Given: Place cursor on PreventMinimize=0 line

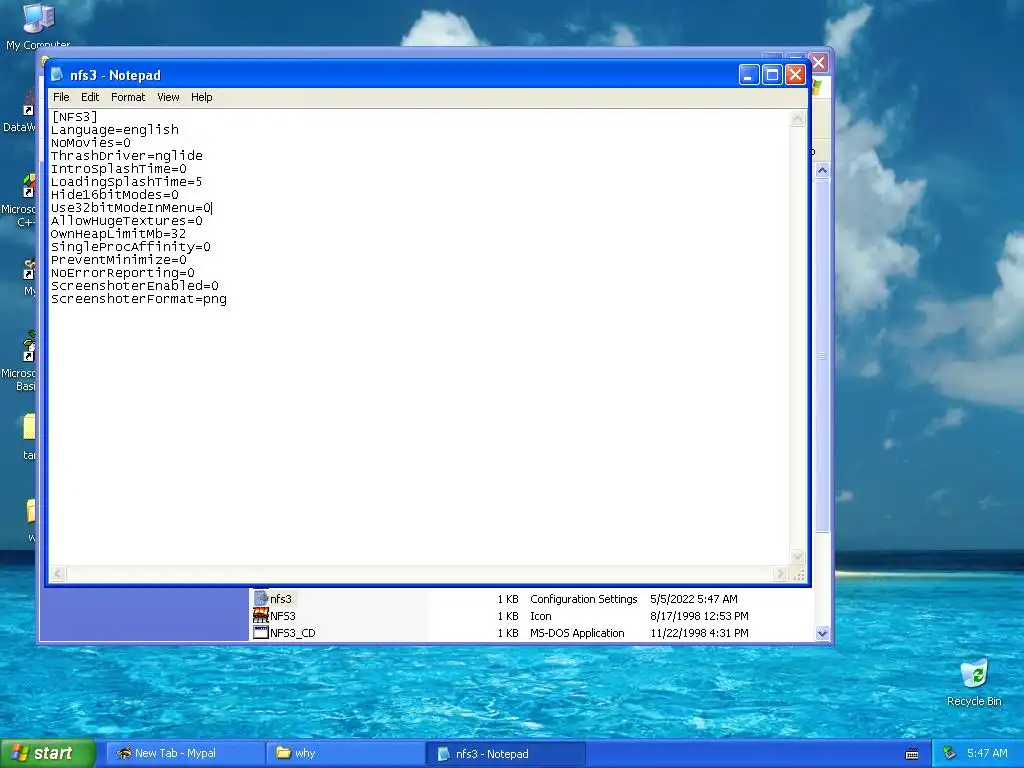Looking at the screenshot, I should 119,260.
